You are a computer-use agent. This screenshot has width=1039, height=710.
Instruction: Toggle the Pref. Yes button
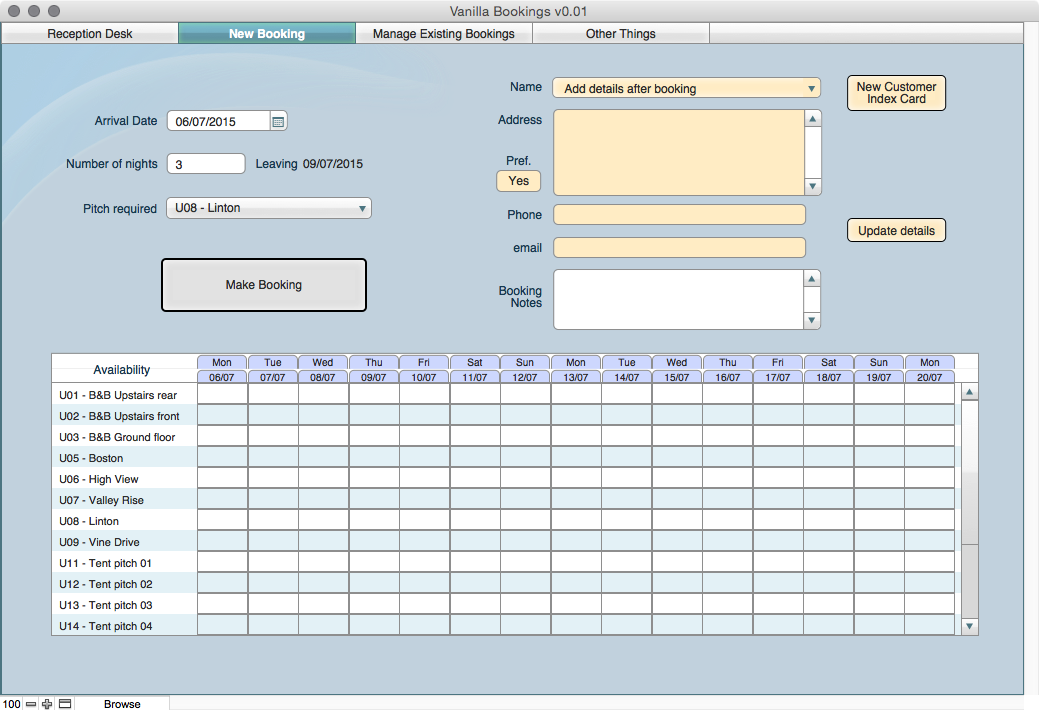(518, 181)
